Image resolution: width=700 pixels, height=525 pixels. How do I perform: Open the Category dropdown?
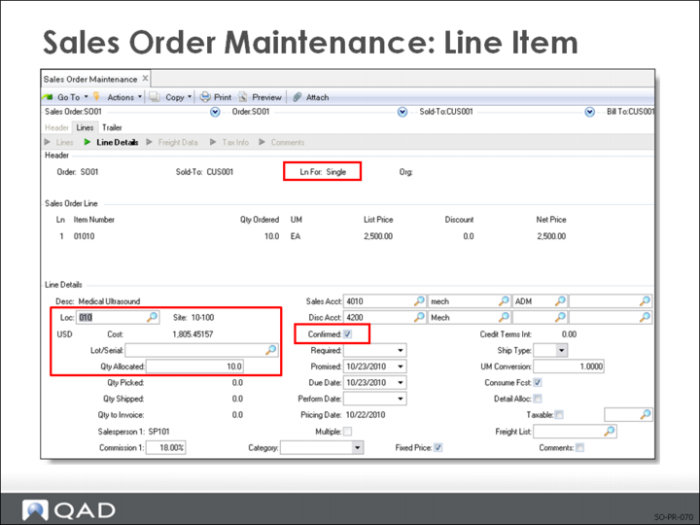pyautogui.click(x=357, y=447)
